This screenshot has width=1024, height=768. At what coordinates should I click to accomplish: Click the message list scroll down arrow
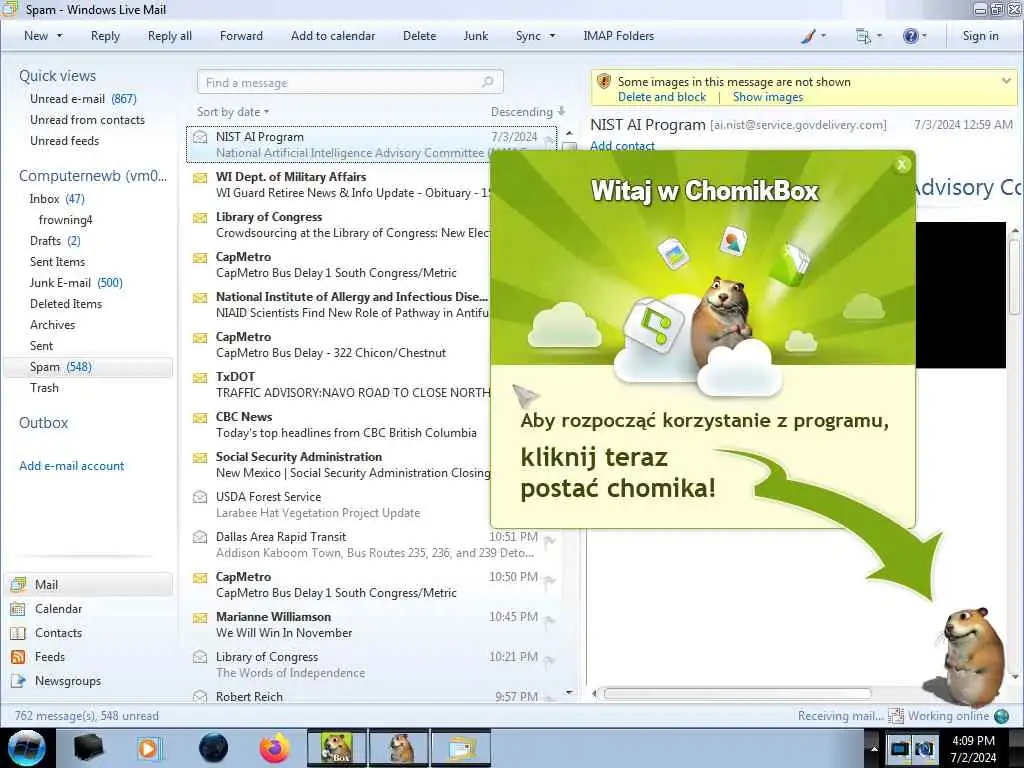[569, 693]
